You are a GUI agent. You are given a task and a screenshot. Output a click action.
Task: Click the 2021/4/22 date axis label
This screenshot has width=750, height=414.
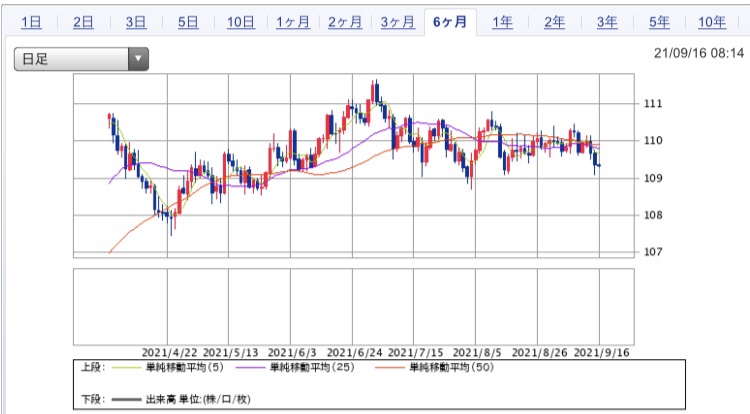(169, 353)
